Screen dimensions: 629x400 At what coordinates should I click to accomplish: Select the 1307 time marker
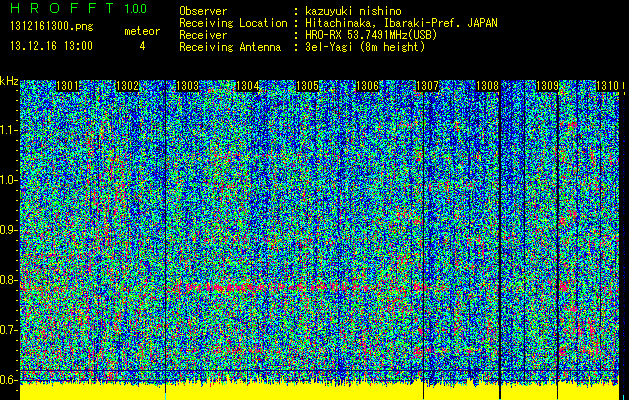428,87
